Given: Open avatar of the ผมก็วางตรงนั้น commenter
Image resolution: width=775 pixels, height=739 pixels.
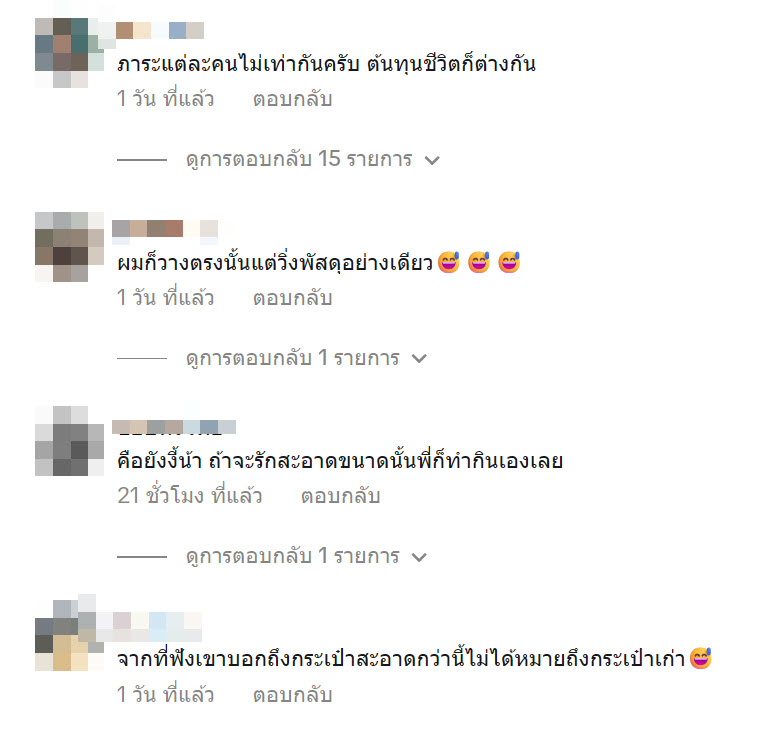Looking at the screenshot, I should pos(69,247).
